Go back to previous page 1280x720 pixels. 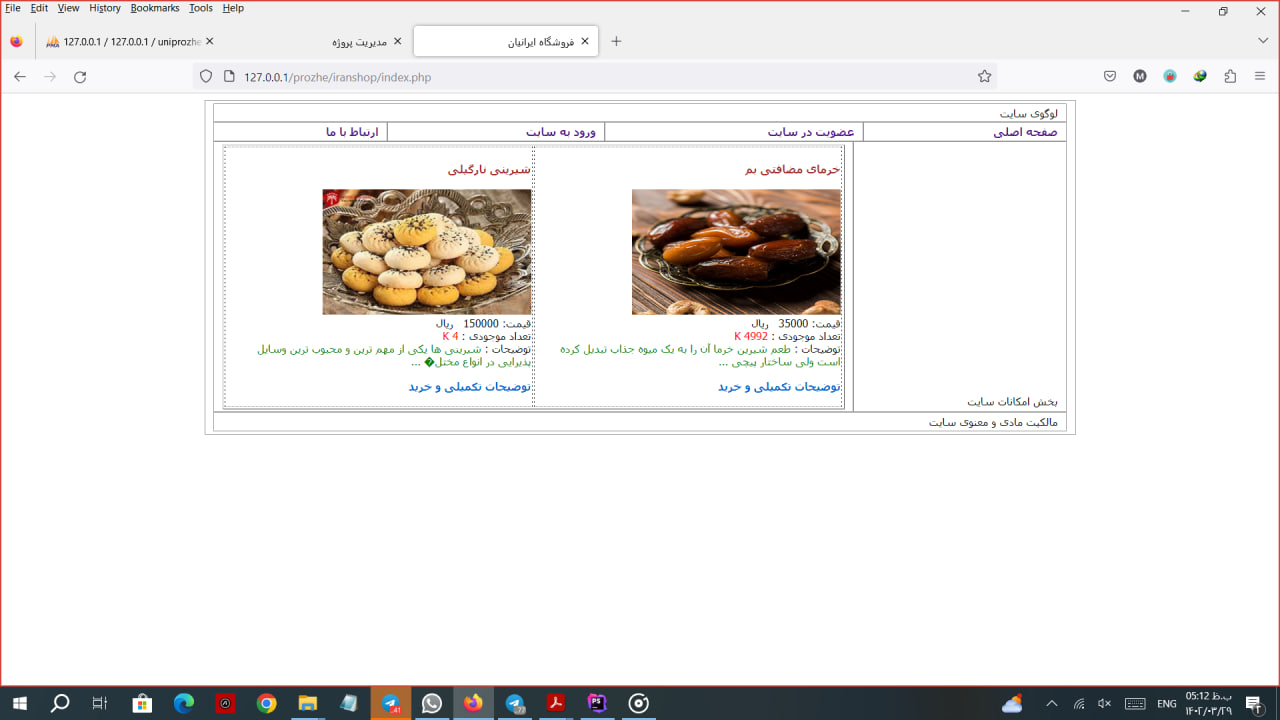point(20,77)
